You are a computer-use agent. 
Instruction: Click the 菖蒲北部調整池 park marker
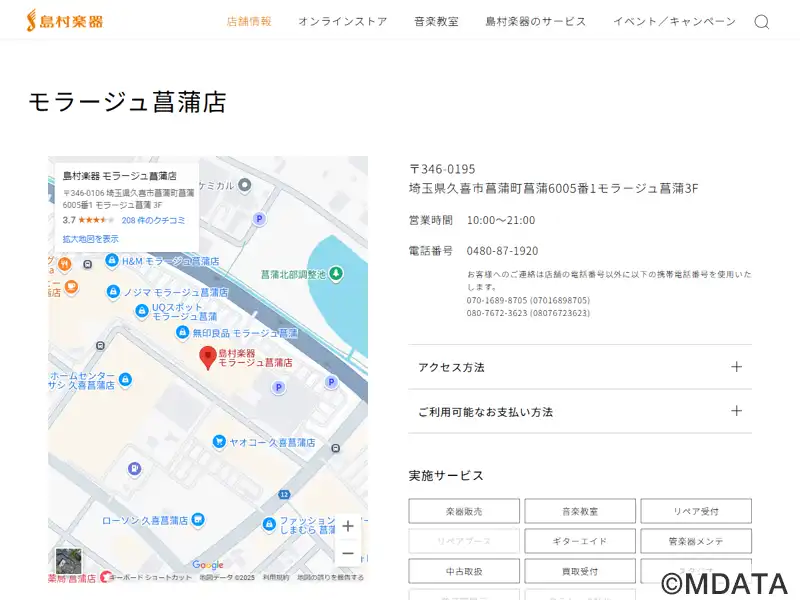click(335, 273)
